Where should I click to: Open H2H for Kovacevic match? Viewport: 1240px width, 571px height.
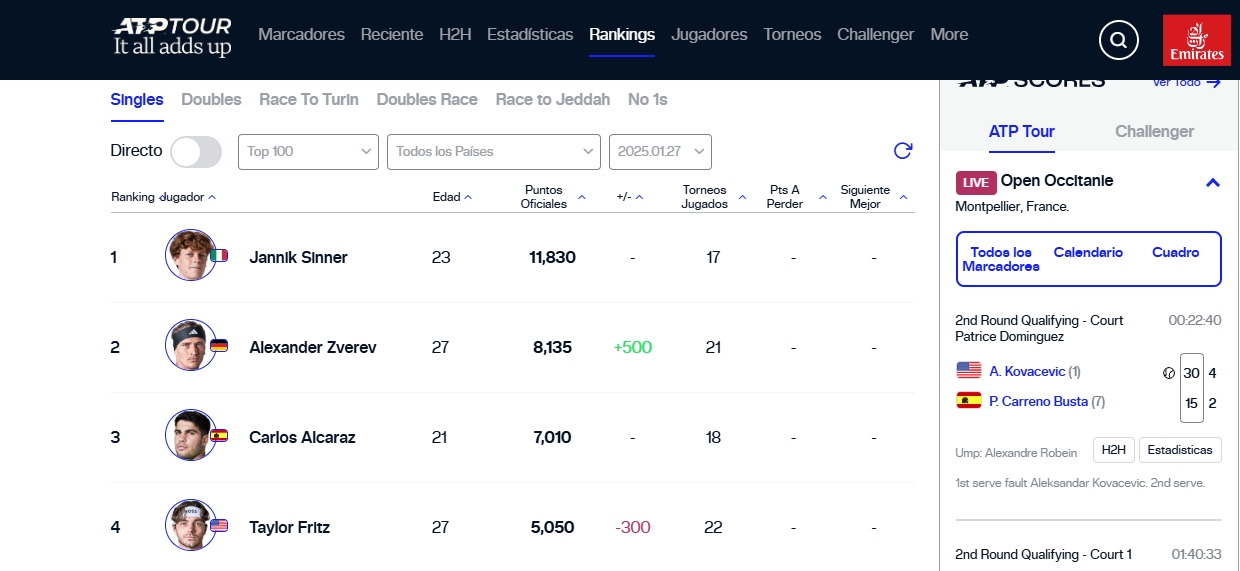[x=1113, y=450]
